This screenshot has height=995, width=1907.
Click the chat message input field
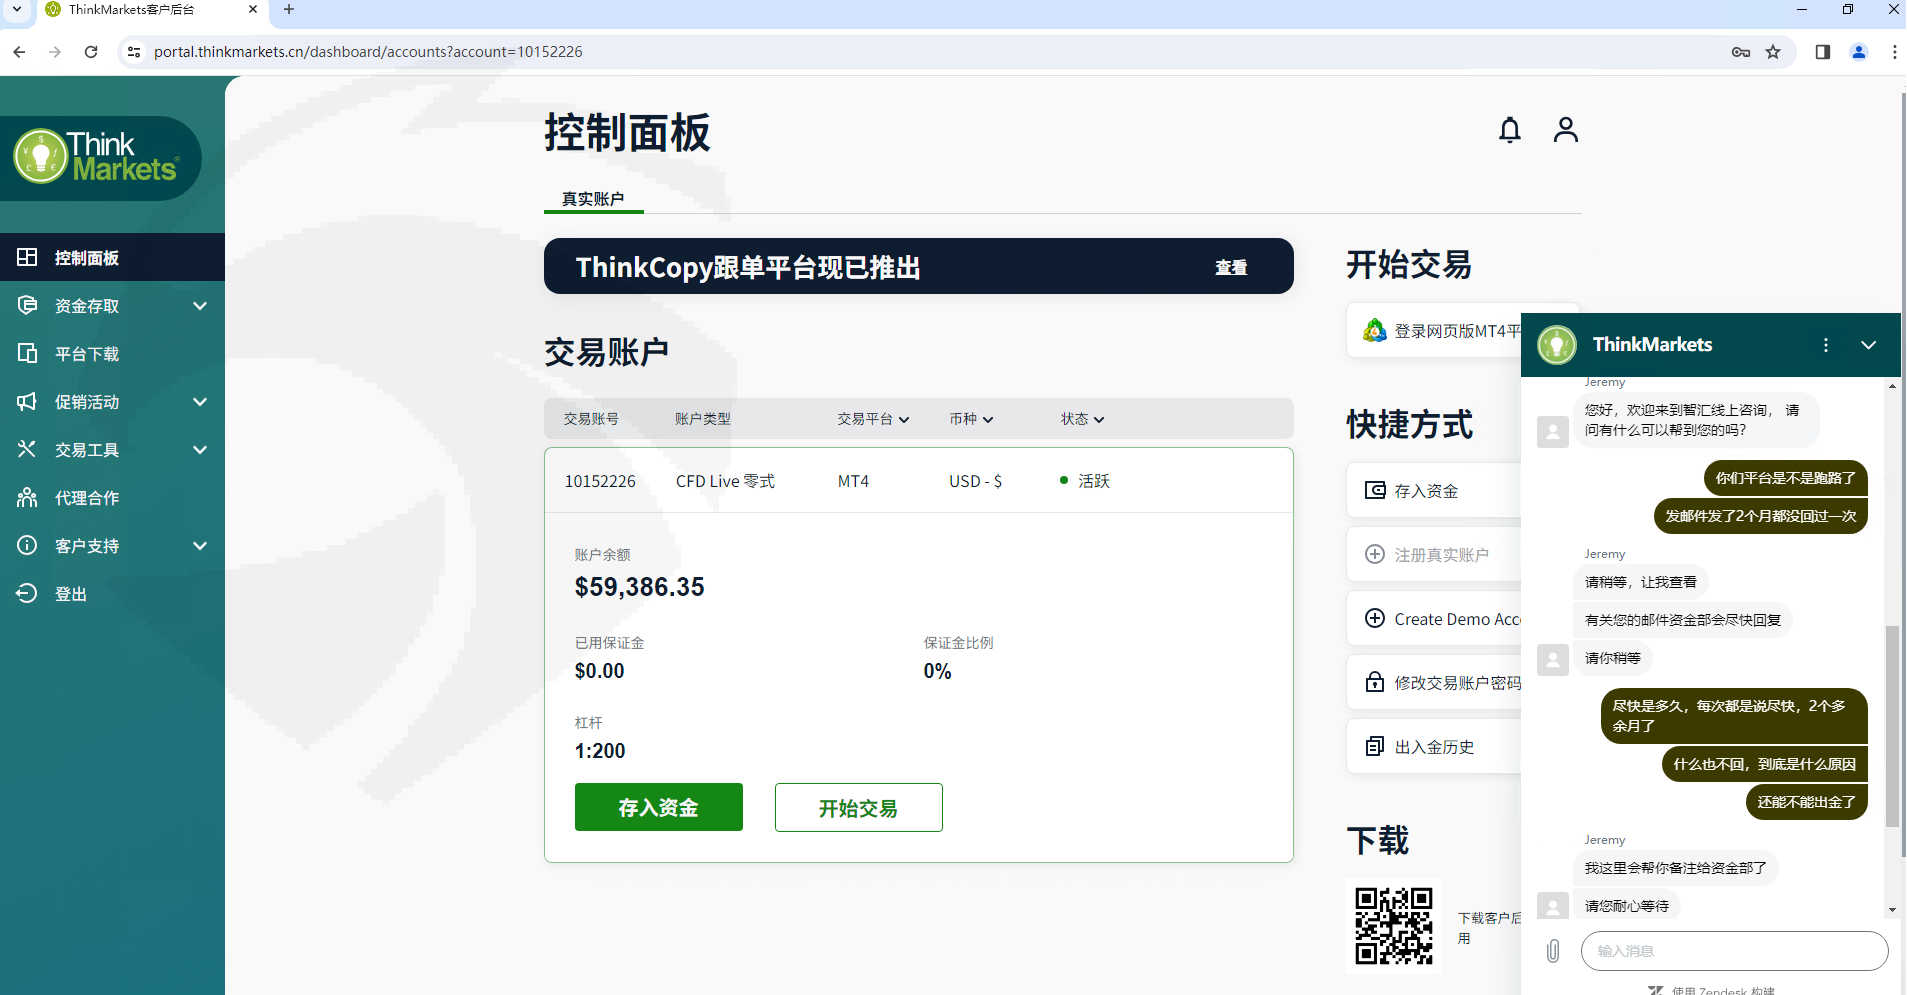pyautogui.click(x=1733, y=951)
